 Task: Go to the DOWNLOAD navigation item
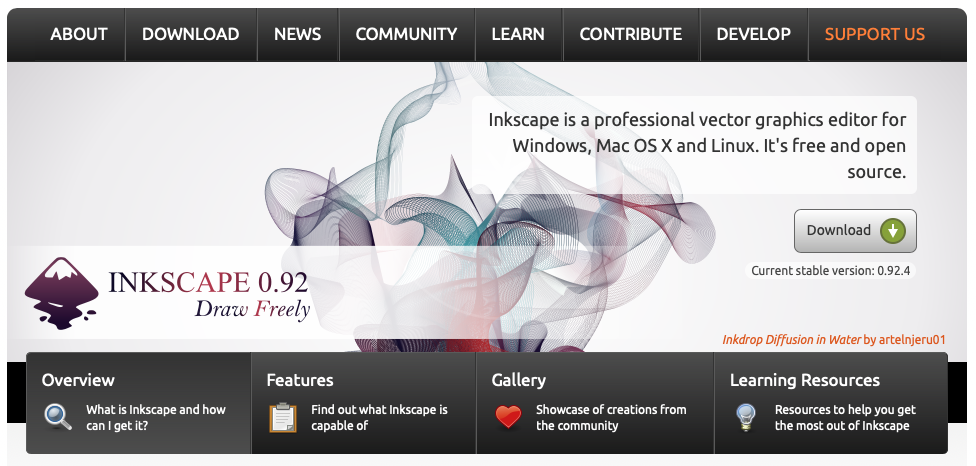(x=190, y=34)
